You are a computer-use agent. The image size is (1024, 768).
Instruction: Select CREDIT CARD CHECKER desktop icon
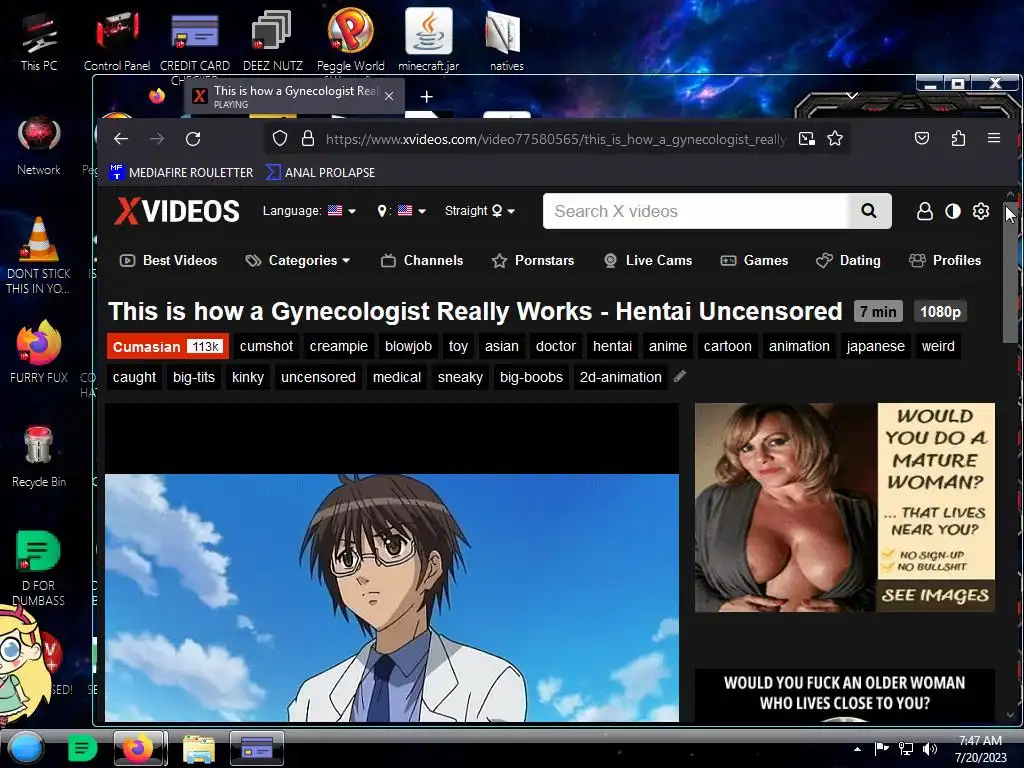pos(195,46)
